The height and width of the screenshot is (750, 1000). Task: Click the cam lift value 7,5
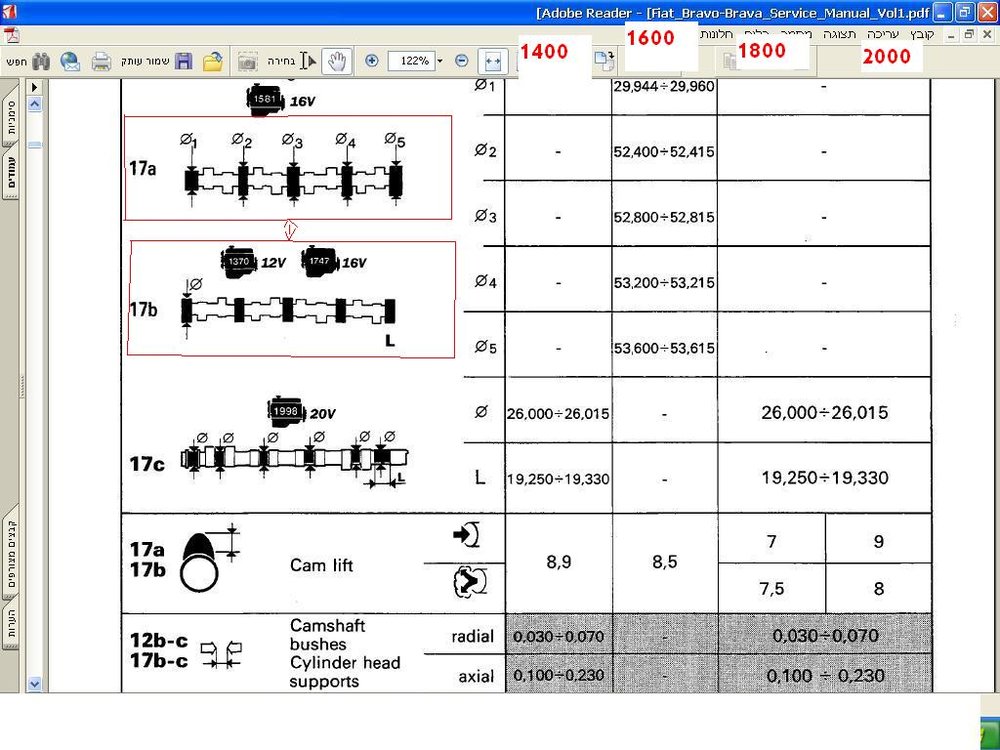772,589
